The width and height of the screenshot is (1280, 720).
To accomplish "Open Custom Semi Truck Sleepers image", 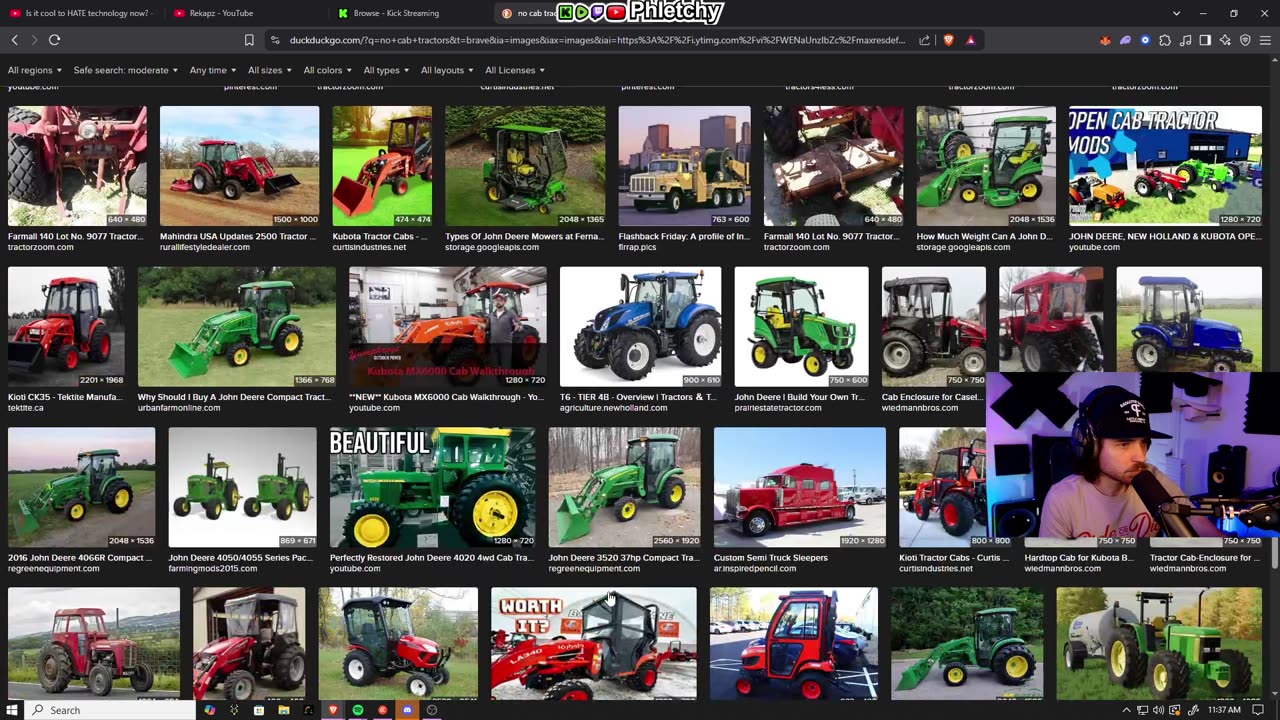I will pos(799,487).
